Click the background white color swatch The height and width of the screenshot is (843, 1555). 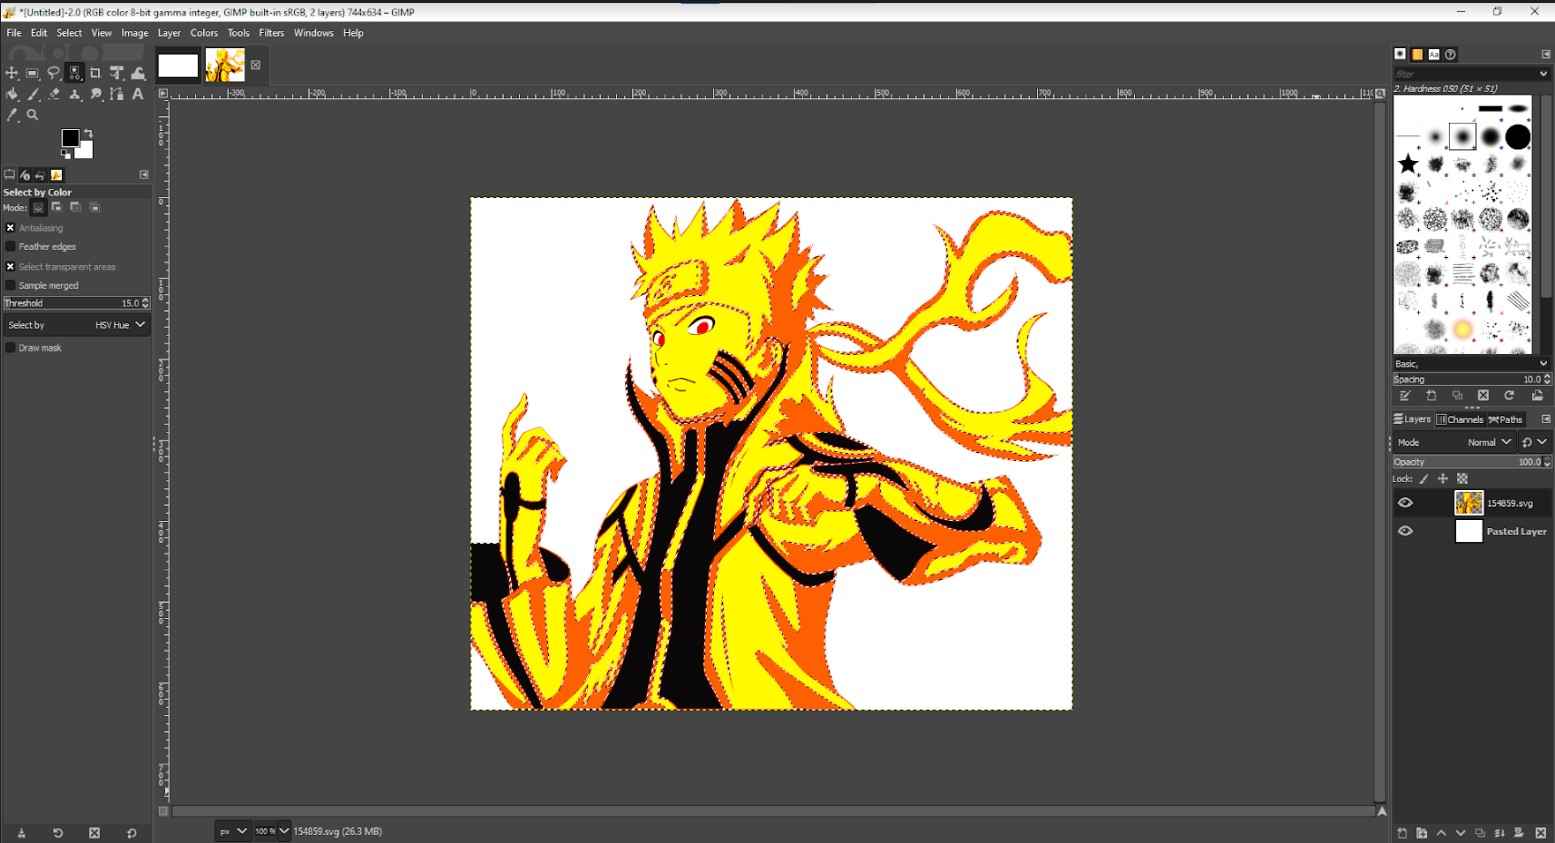(85, 151)
